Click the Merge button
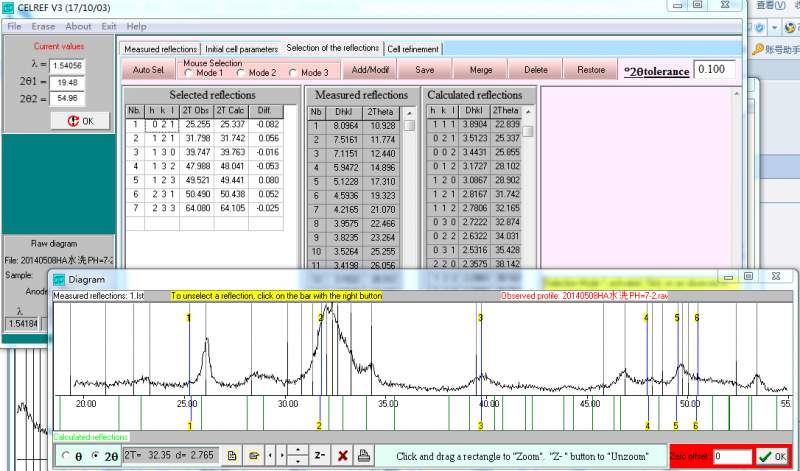 click(x=480, y=70)
